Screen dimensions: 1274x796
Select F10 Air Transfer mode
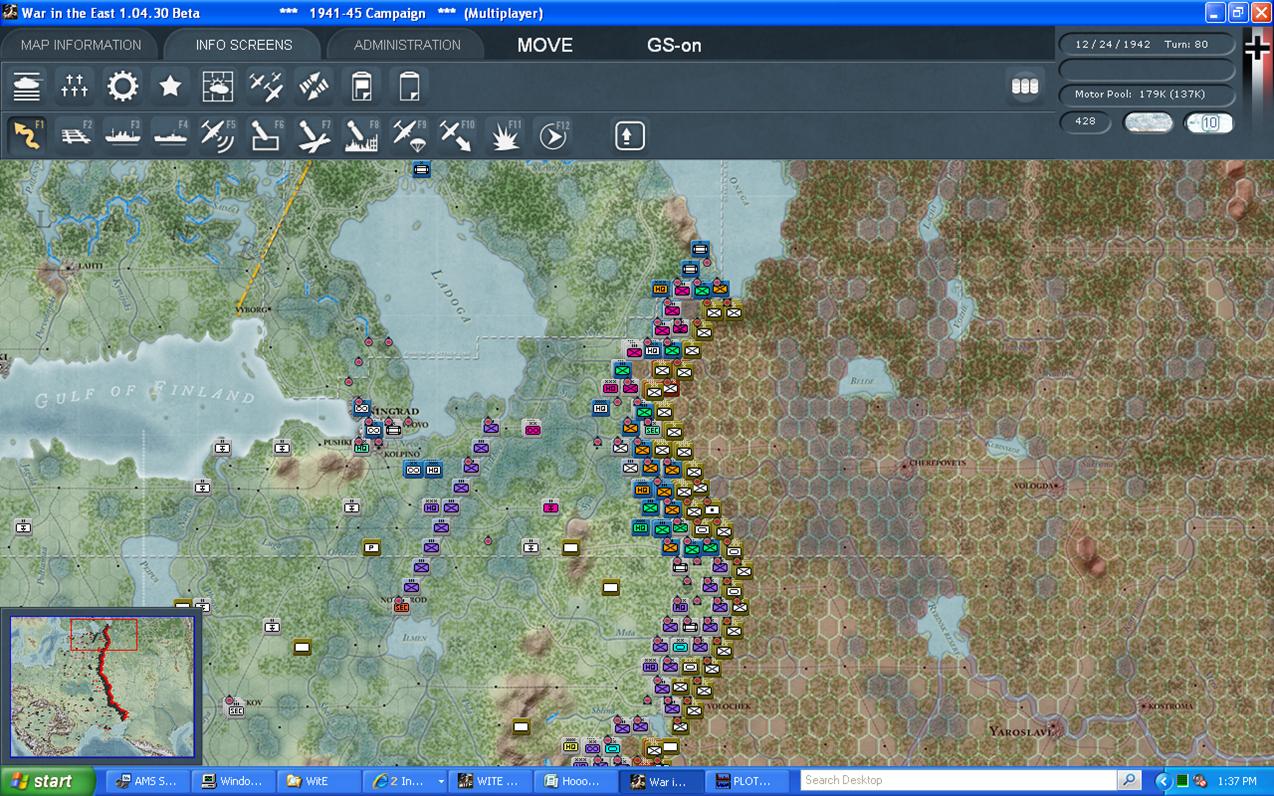point(457,135)
